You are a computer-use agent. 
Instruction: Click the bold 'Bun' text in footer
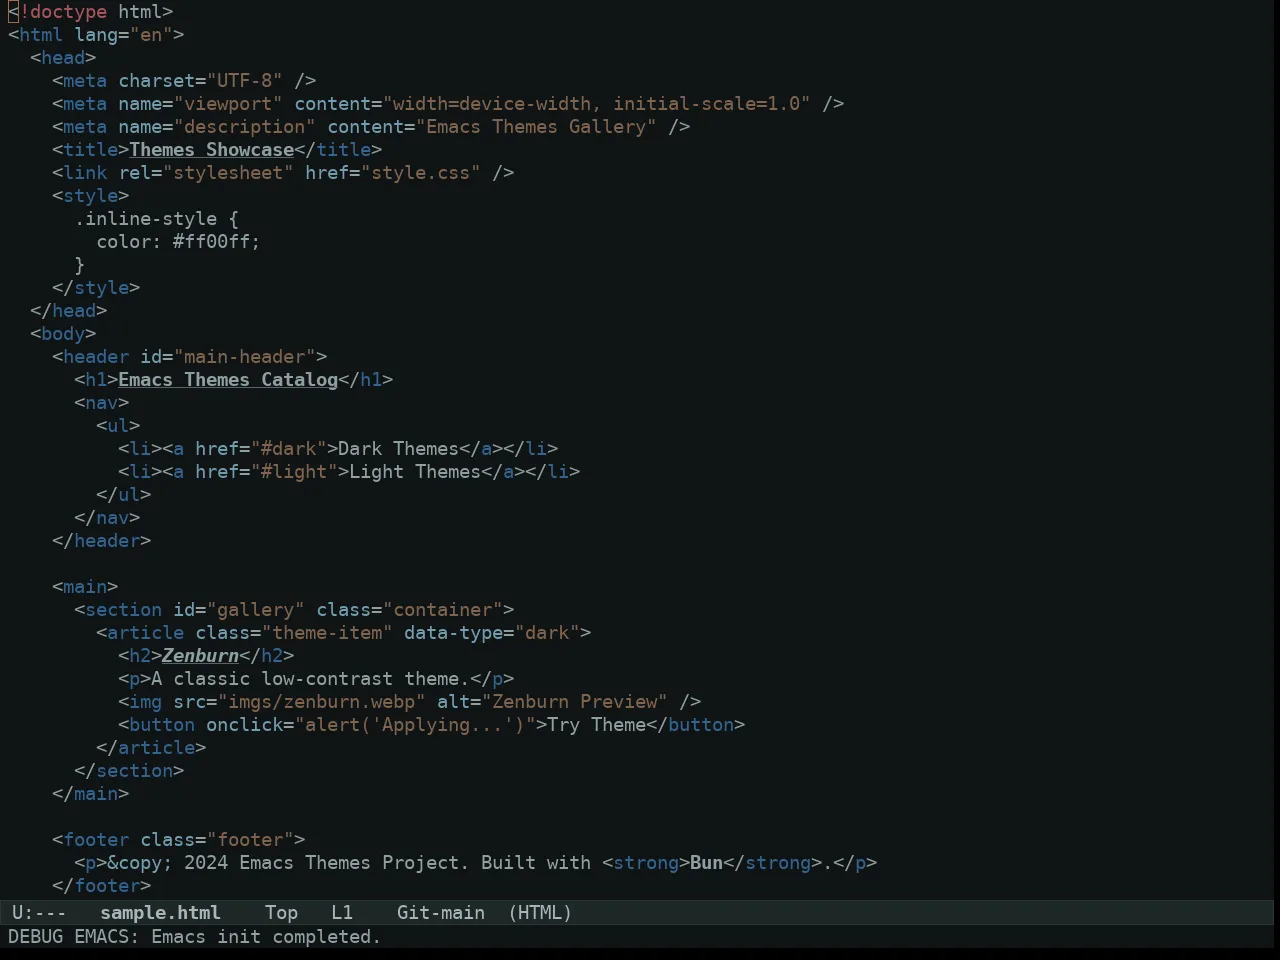706,863
